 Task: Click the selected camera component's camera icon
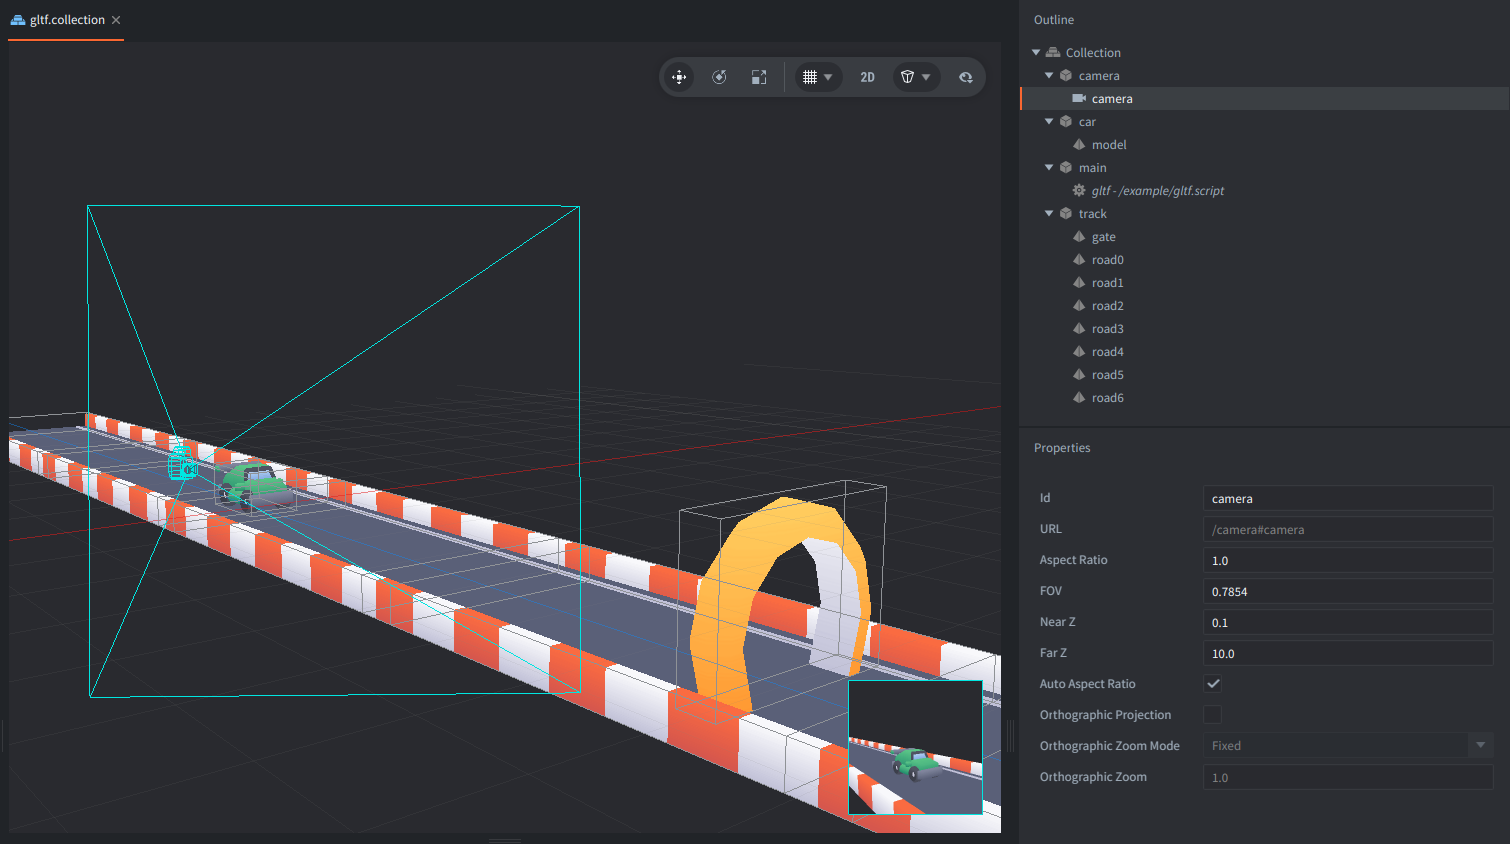[x=1079, y=99]
